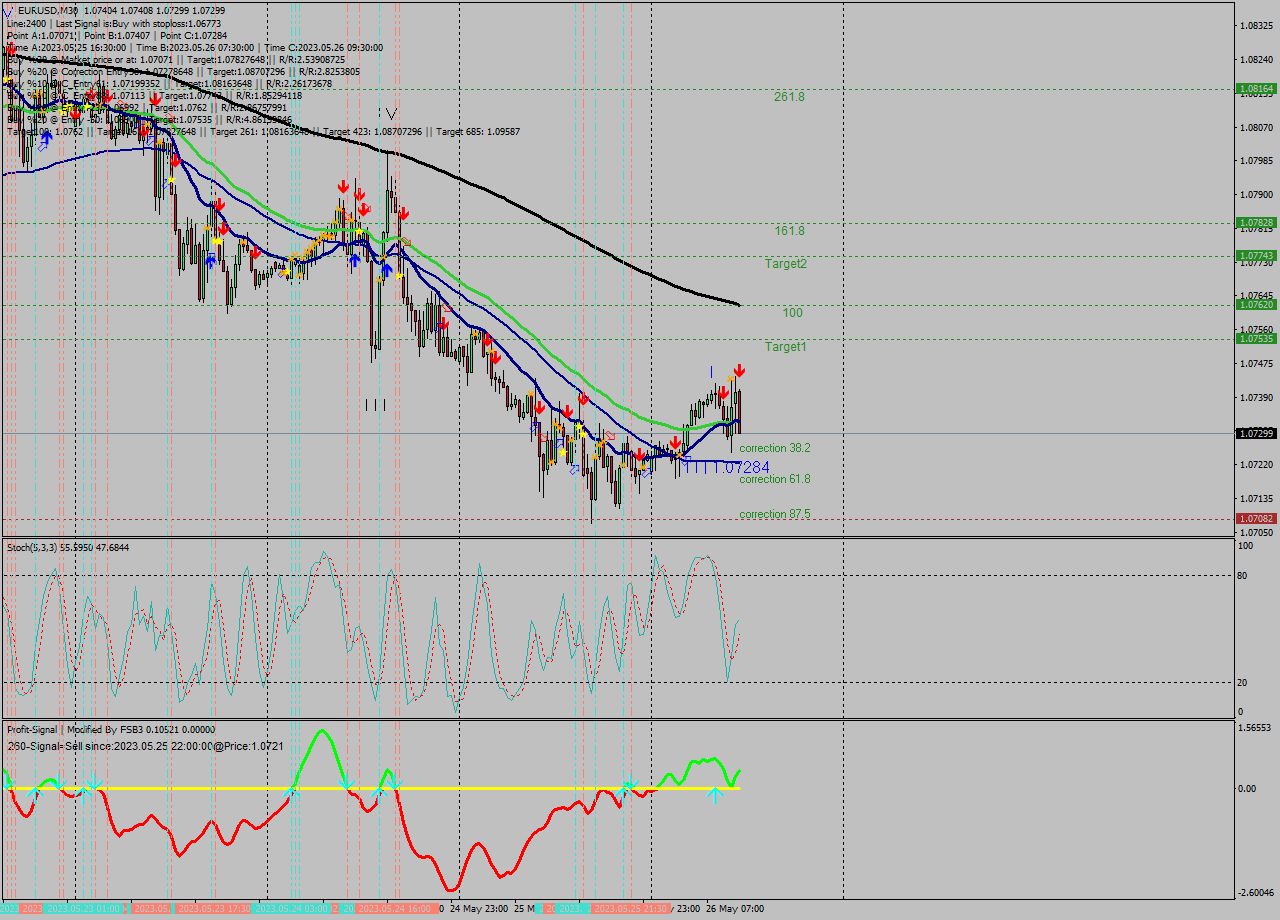The height and width of the screenshot is (920, 1280).
Task: Select the cyan up arrow in the Profit-Signal panel
Action: coord(716,797)
